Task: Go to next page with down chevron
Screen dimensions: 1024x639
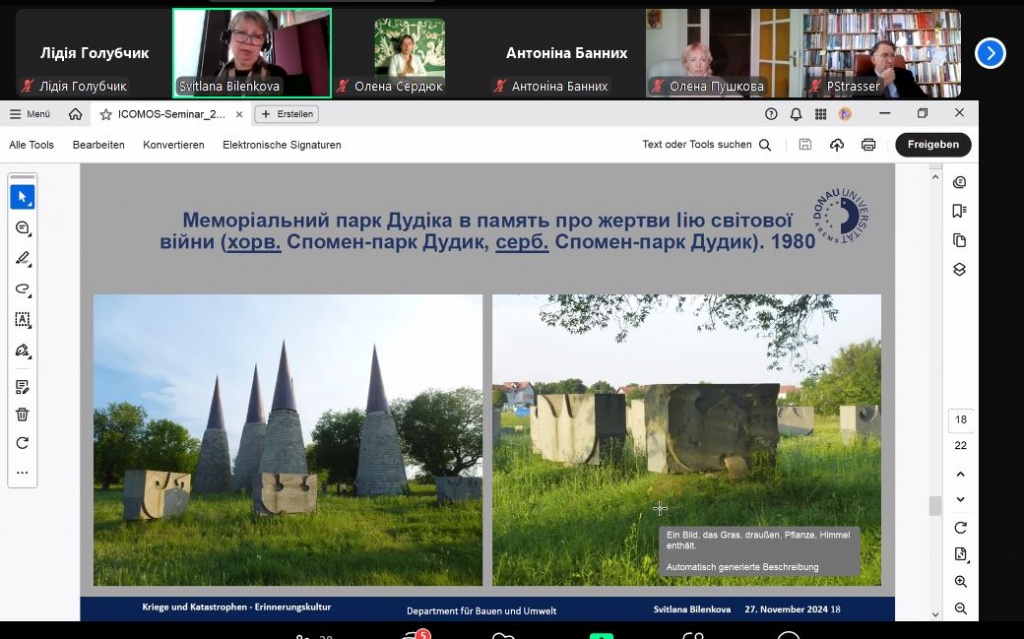Action: 960,499
